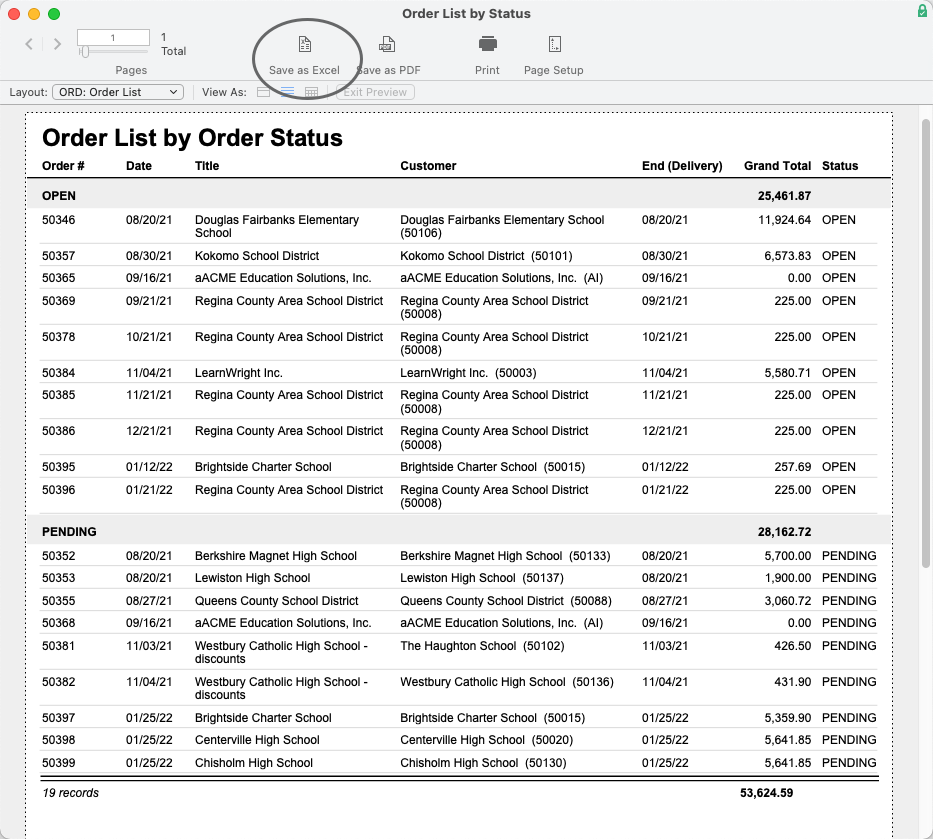Click the vertical scrollbar
The height and width of the screenshot is (839, 933).
[x=925, y=343]
